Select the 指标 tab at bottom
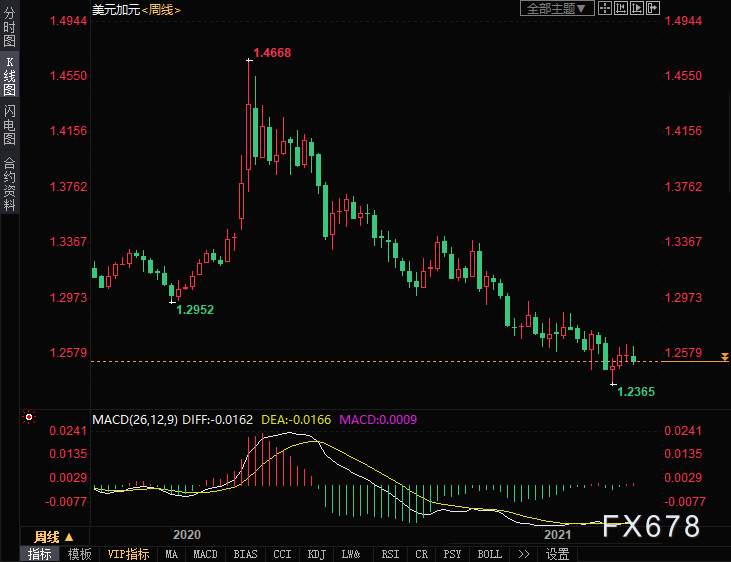 (40, 554)
